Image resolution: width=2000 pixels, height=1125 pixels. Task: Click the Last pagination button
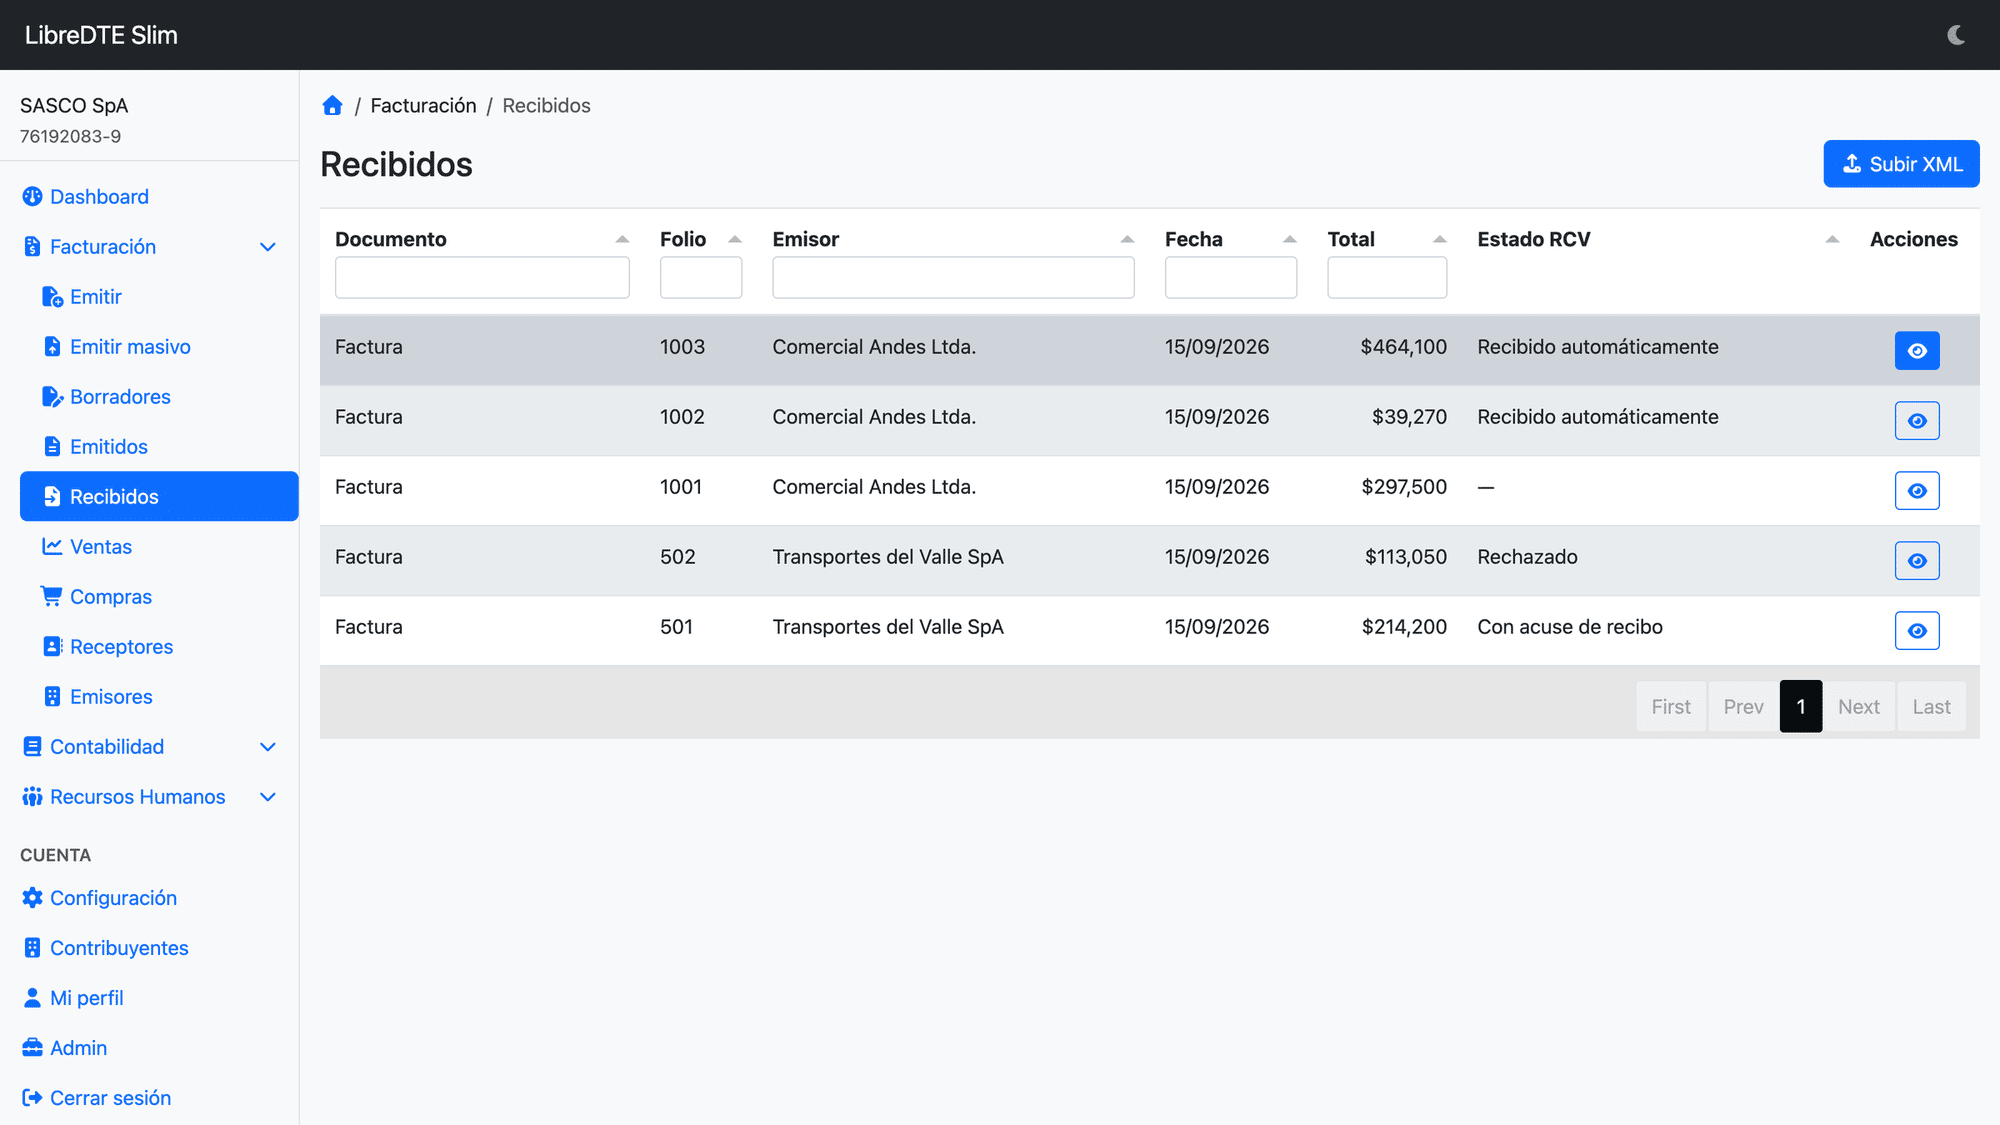coord(1931,707)
